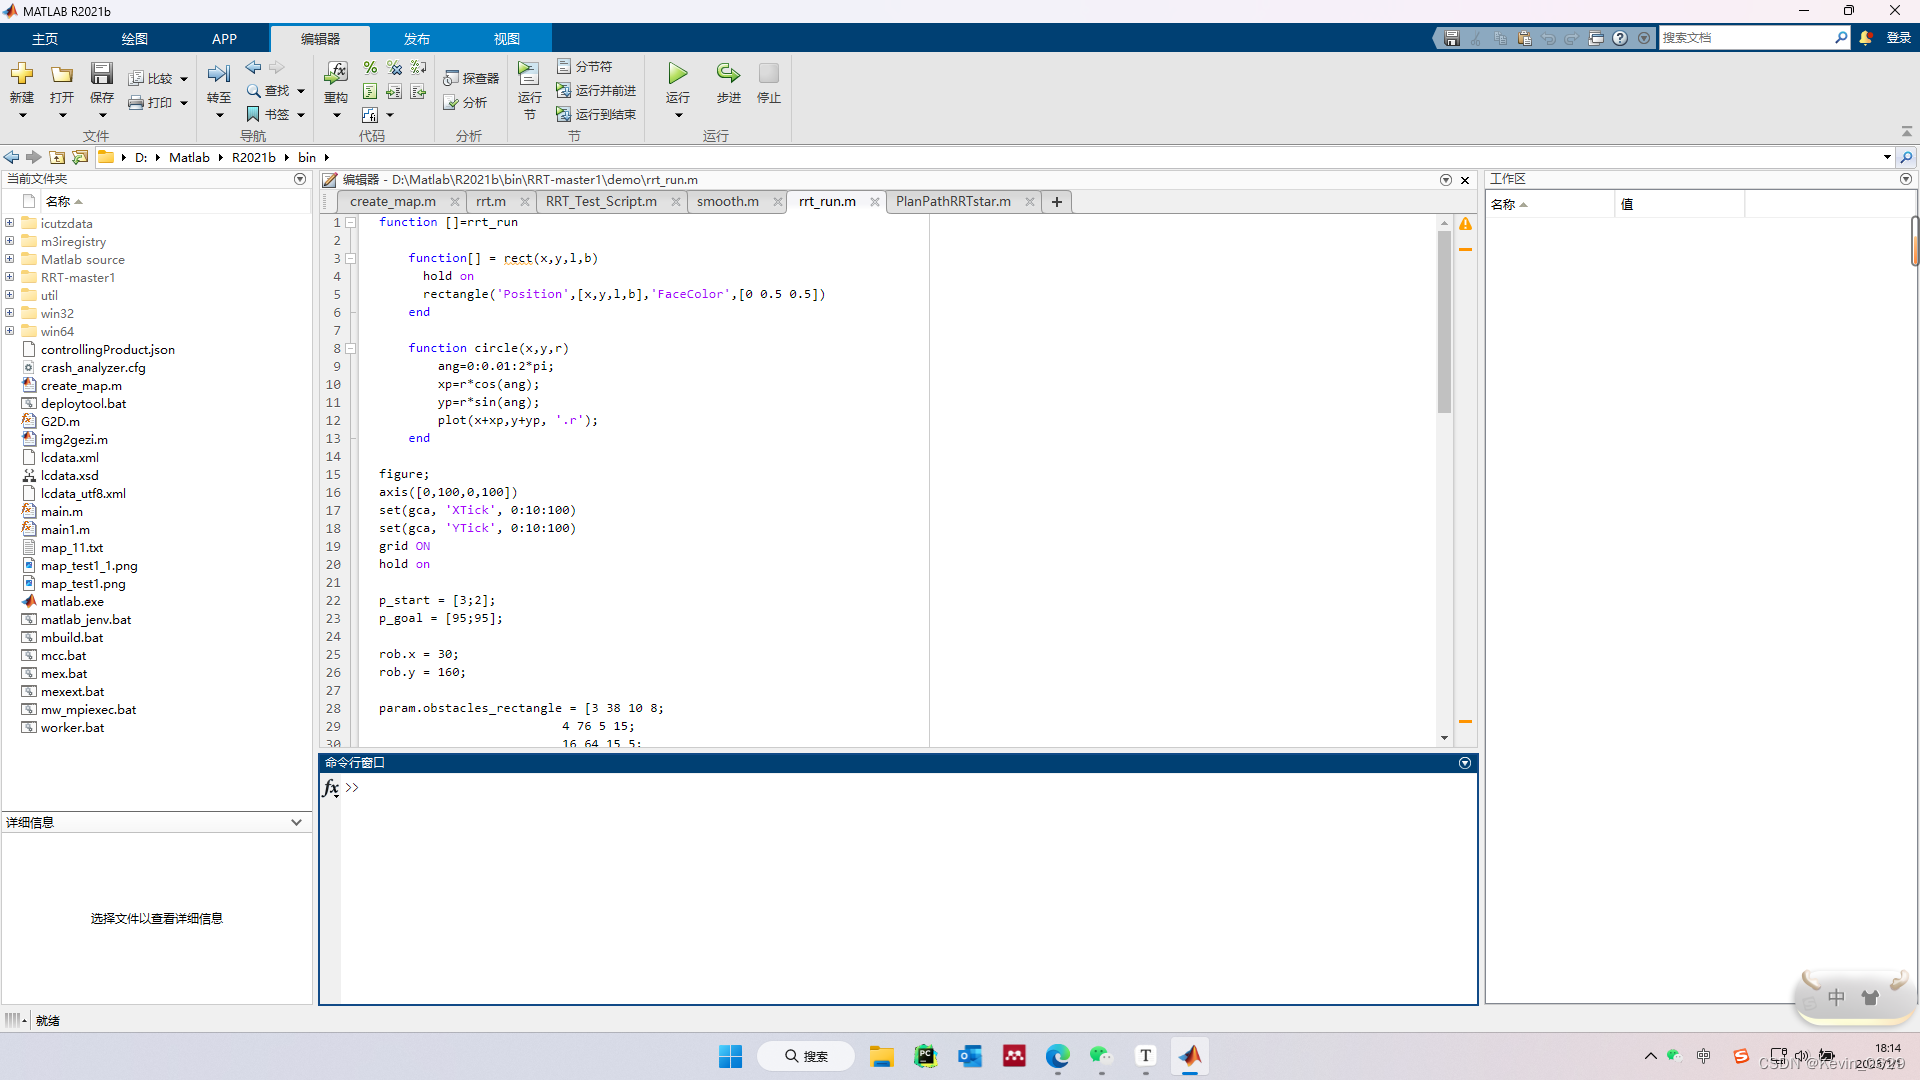This screenshot has height=1080, width=1920.
Task: Click the Refactor (重构) fx icon
Action: point(336,73)
